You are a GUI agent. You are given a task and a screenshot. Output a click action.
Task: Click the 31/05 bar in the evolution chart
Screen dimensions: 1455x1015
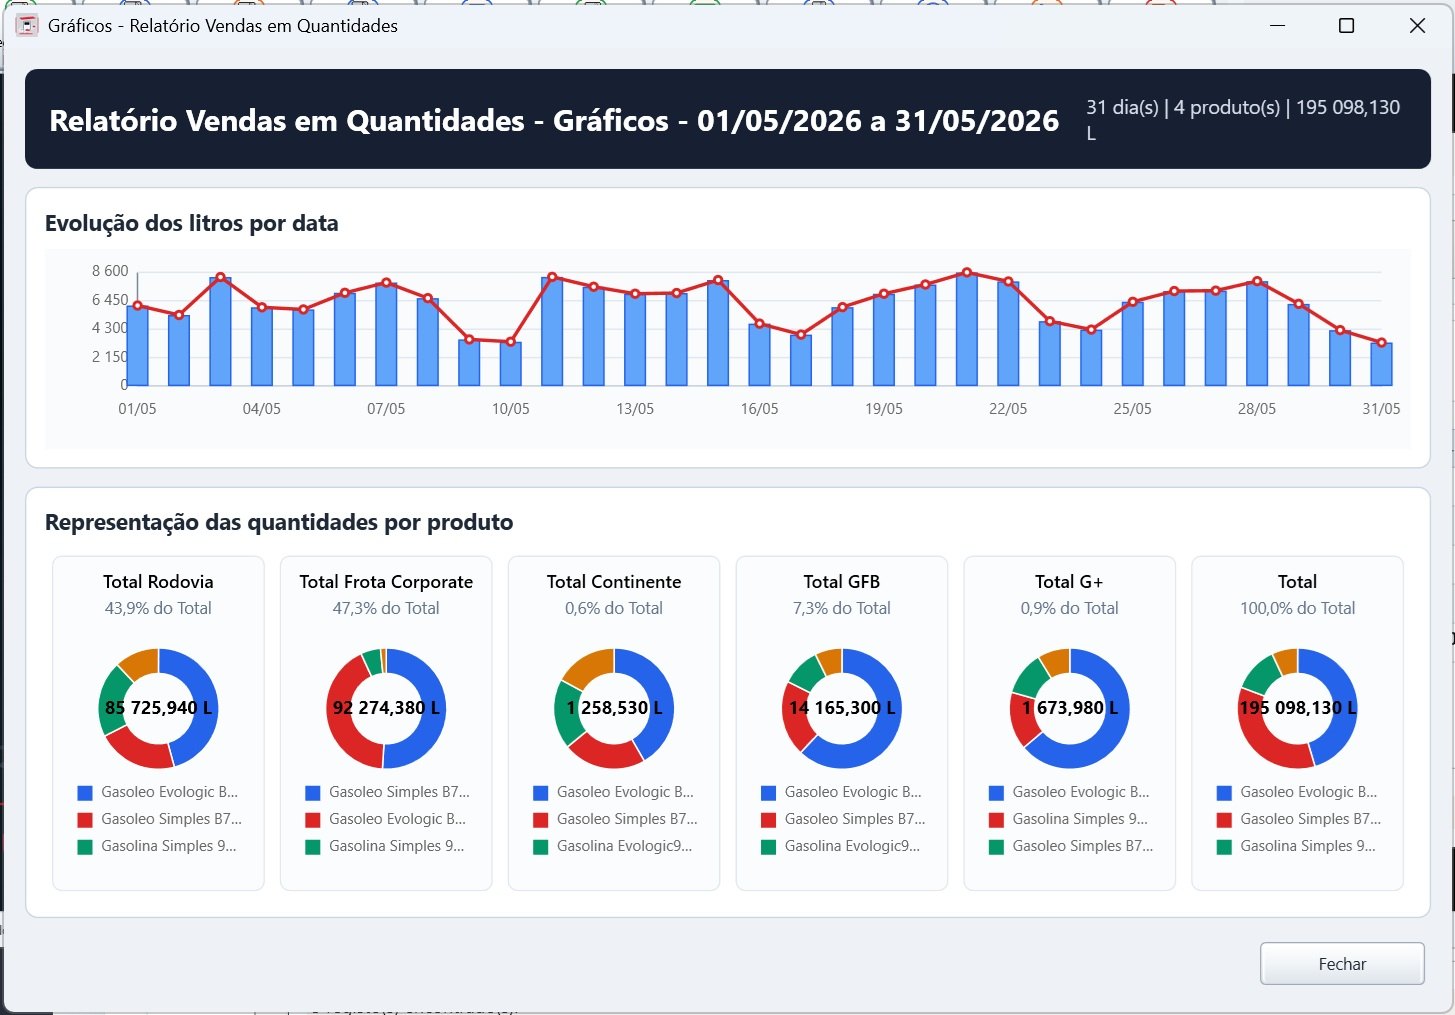[1381, 364]
